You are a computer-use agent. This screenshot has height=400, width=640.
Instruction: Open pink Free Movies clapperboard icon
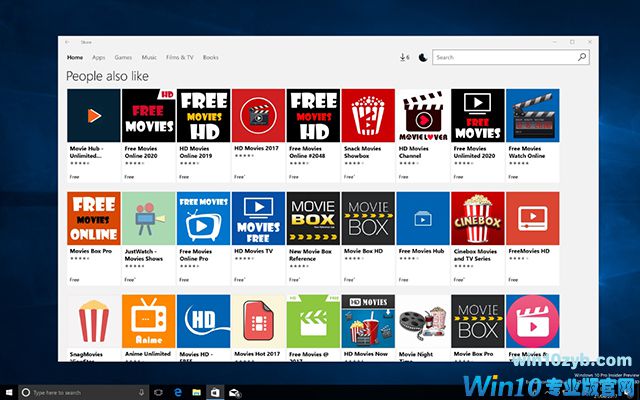tap(533, 321)
